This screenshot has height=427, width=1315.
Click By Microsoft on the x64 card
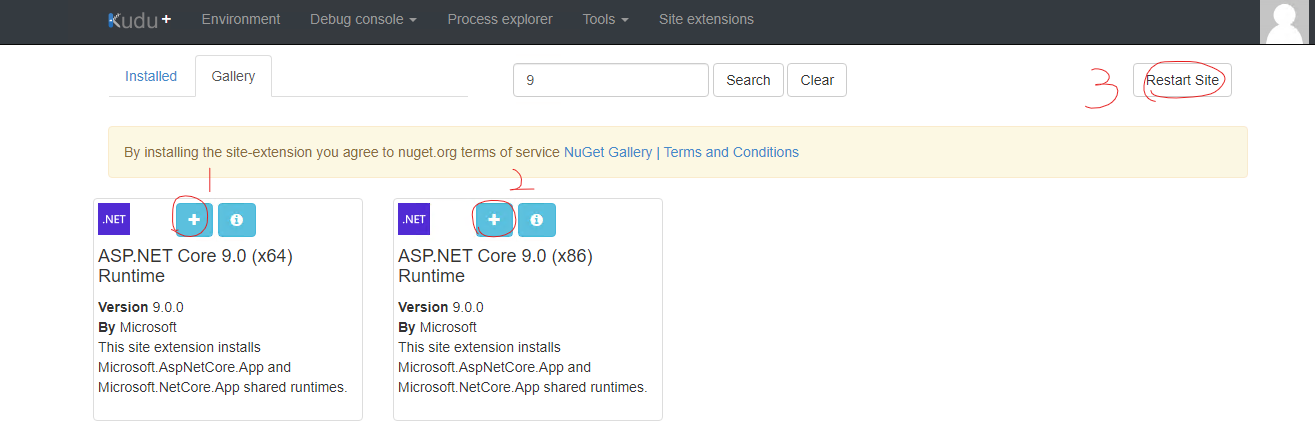click(137, 327)
